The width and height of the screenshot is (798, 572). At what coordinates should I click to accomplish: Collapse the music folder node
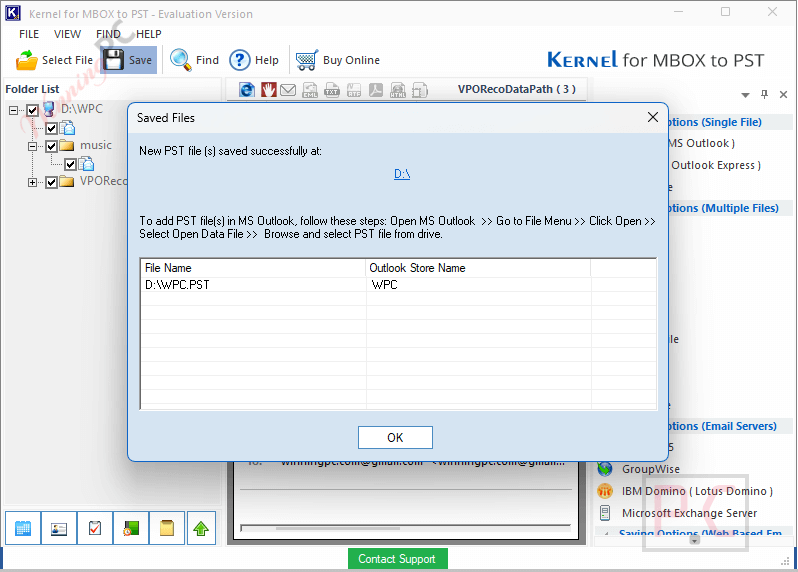pos(33,146)
